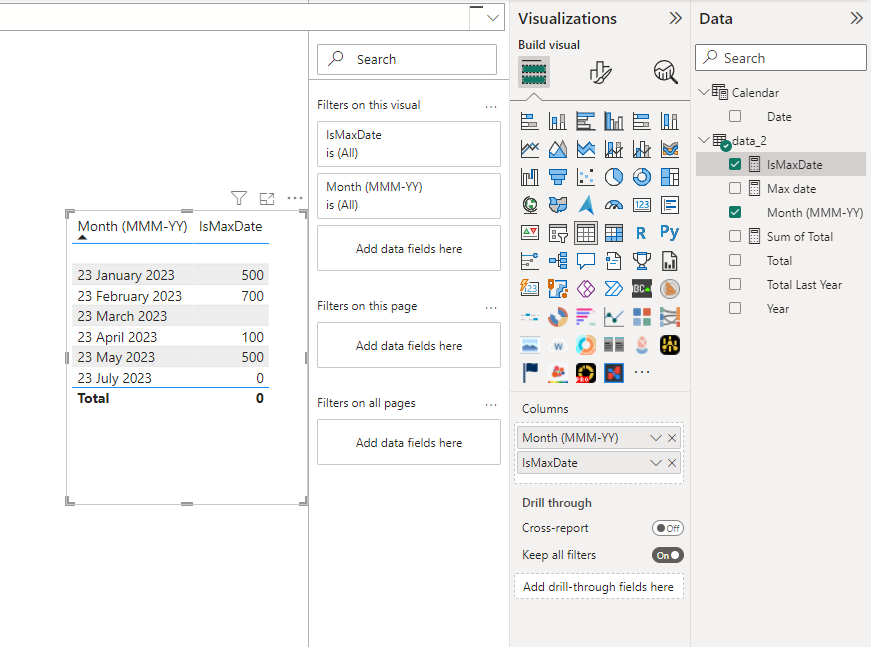Select the pie chart visual

[614, 177]
